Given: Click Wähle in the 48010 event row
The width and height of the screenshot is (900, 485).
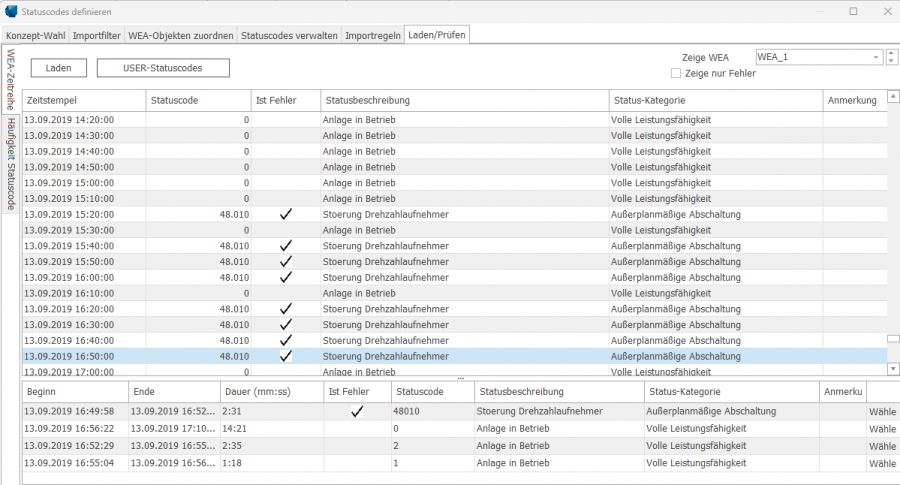Looking at the screenshot, I should click(x=882, y=412).
